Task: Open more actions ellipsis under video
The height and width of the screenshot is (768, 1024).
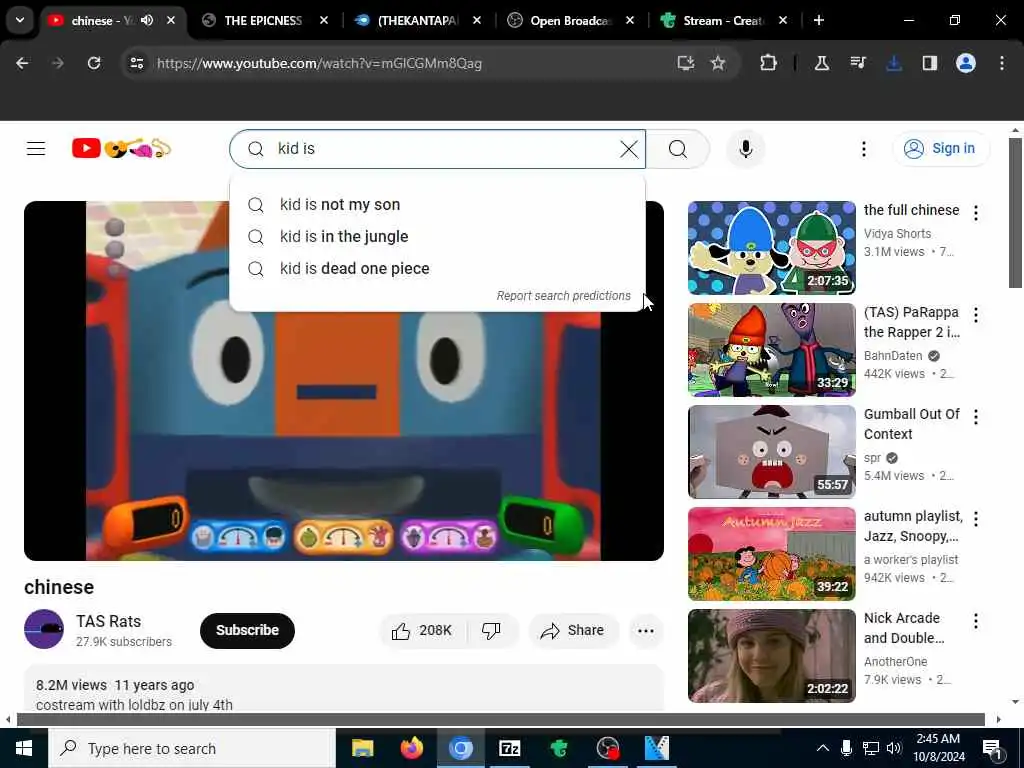Action: [645, 630]
